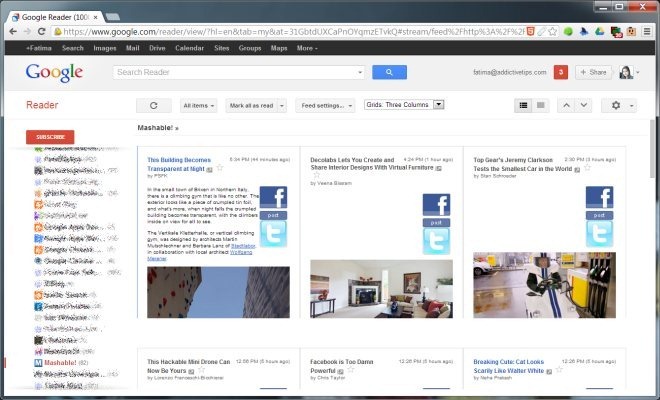Open Images in the Google bar
The width and height of the screenshot is (660, 400).
pyautogui.click(x=104, y=48)
